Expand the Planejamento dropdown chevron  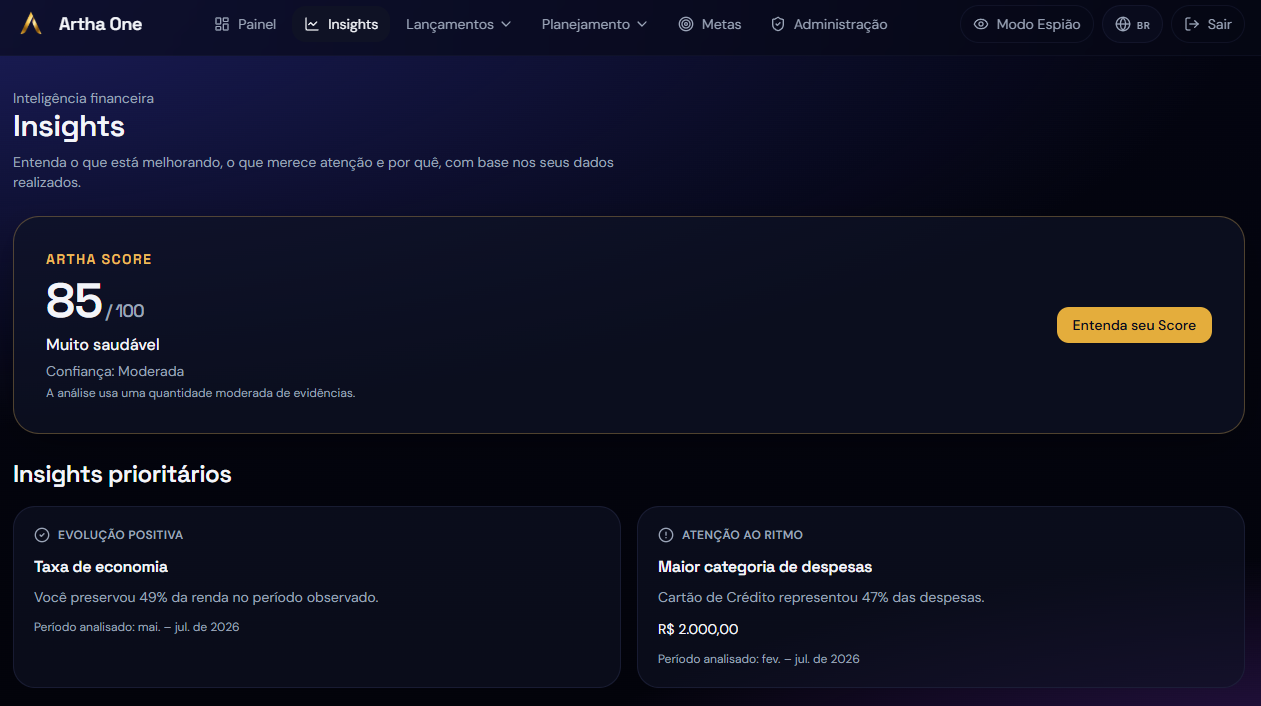642,24
